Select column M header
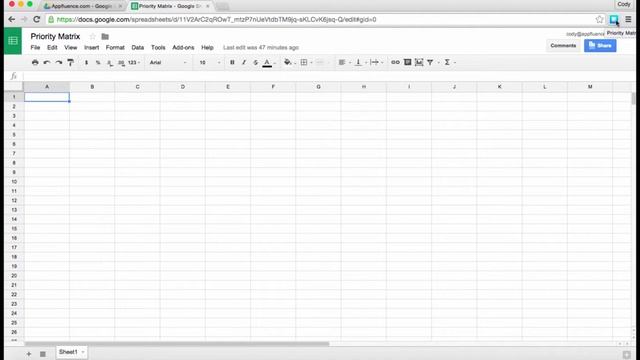Viewport: 640px width, 360px height. pyautogui.click(x=590, y=87)
